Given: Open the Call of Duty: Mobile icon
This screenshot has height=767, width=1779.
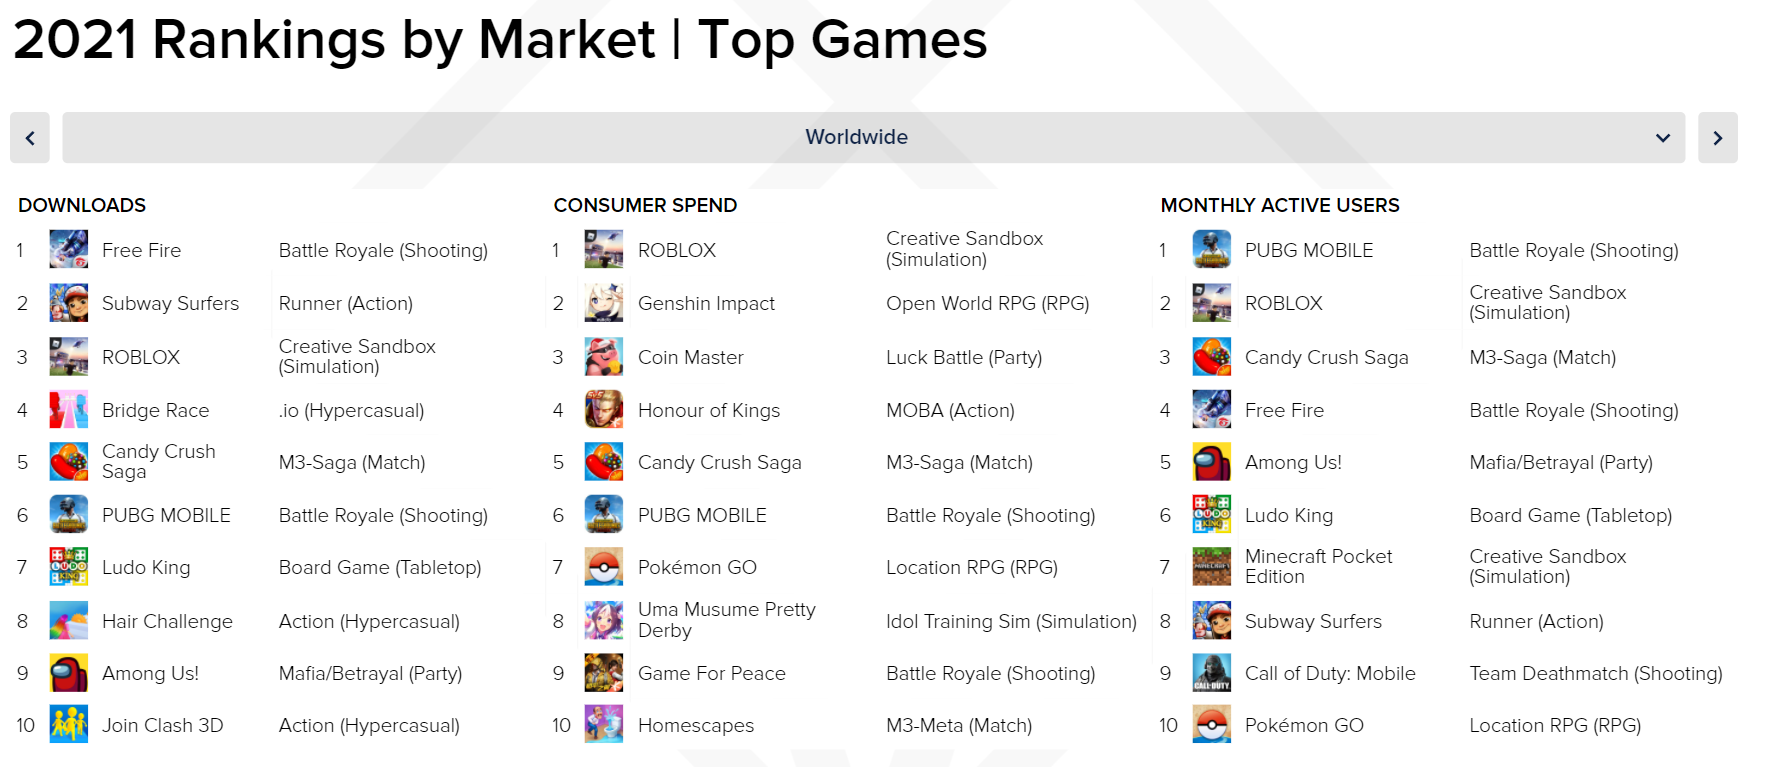Looking at the screenshot, I should 1211,673.
